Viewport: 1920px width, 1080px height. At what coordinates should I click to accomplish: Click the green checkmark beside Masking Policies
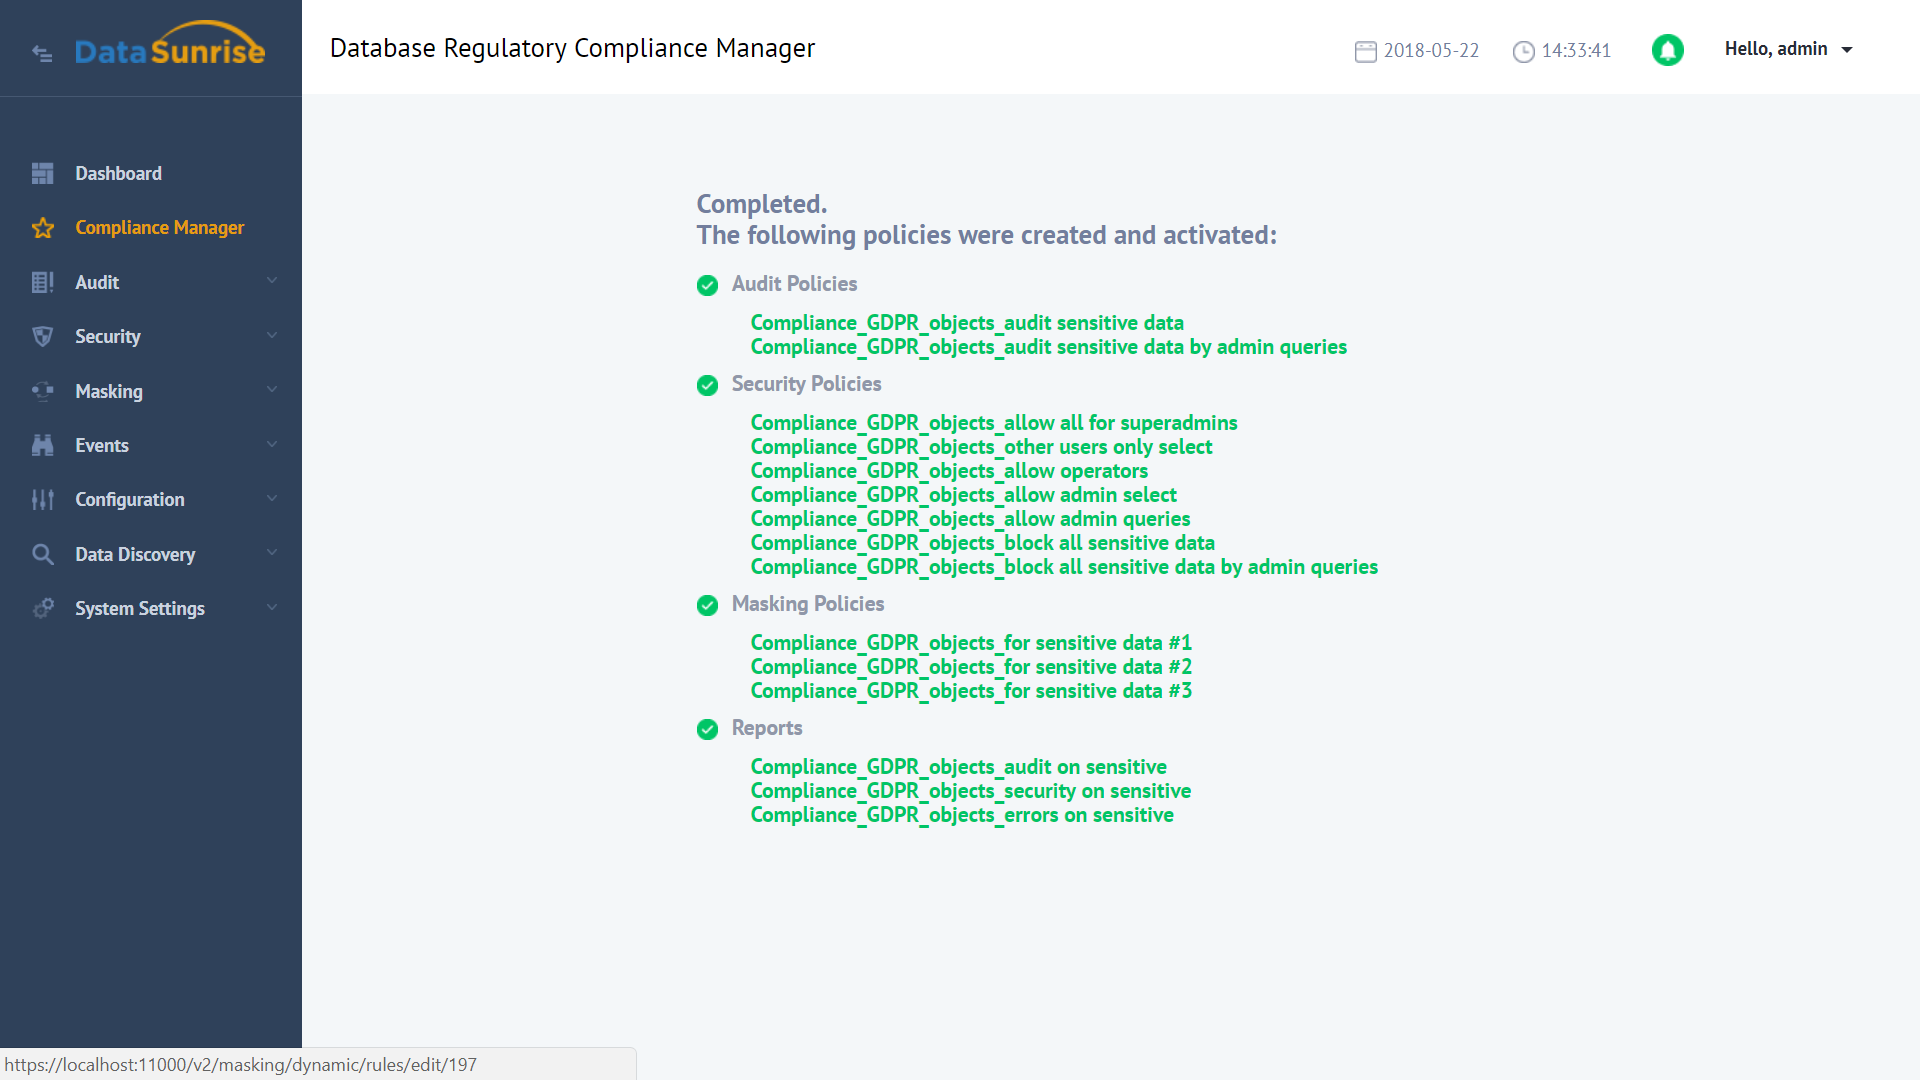[x=707, y=606]
